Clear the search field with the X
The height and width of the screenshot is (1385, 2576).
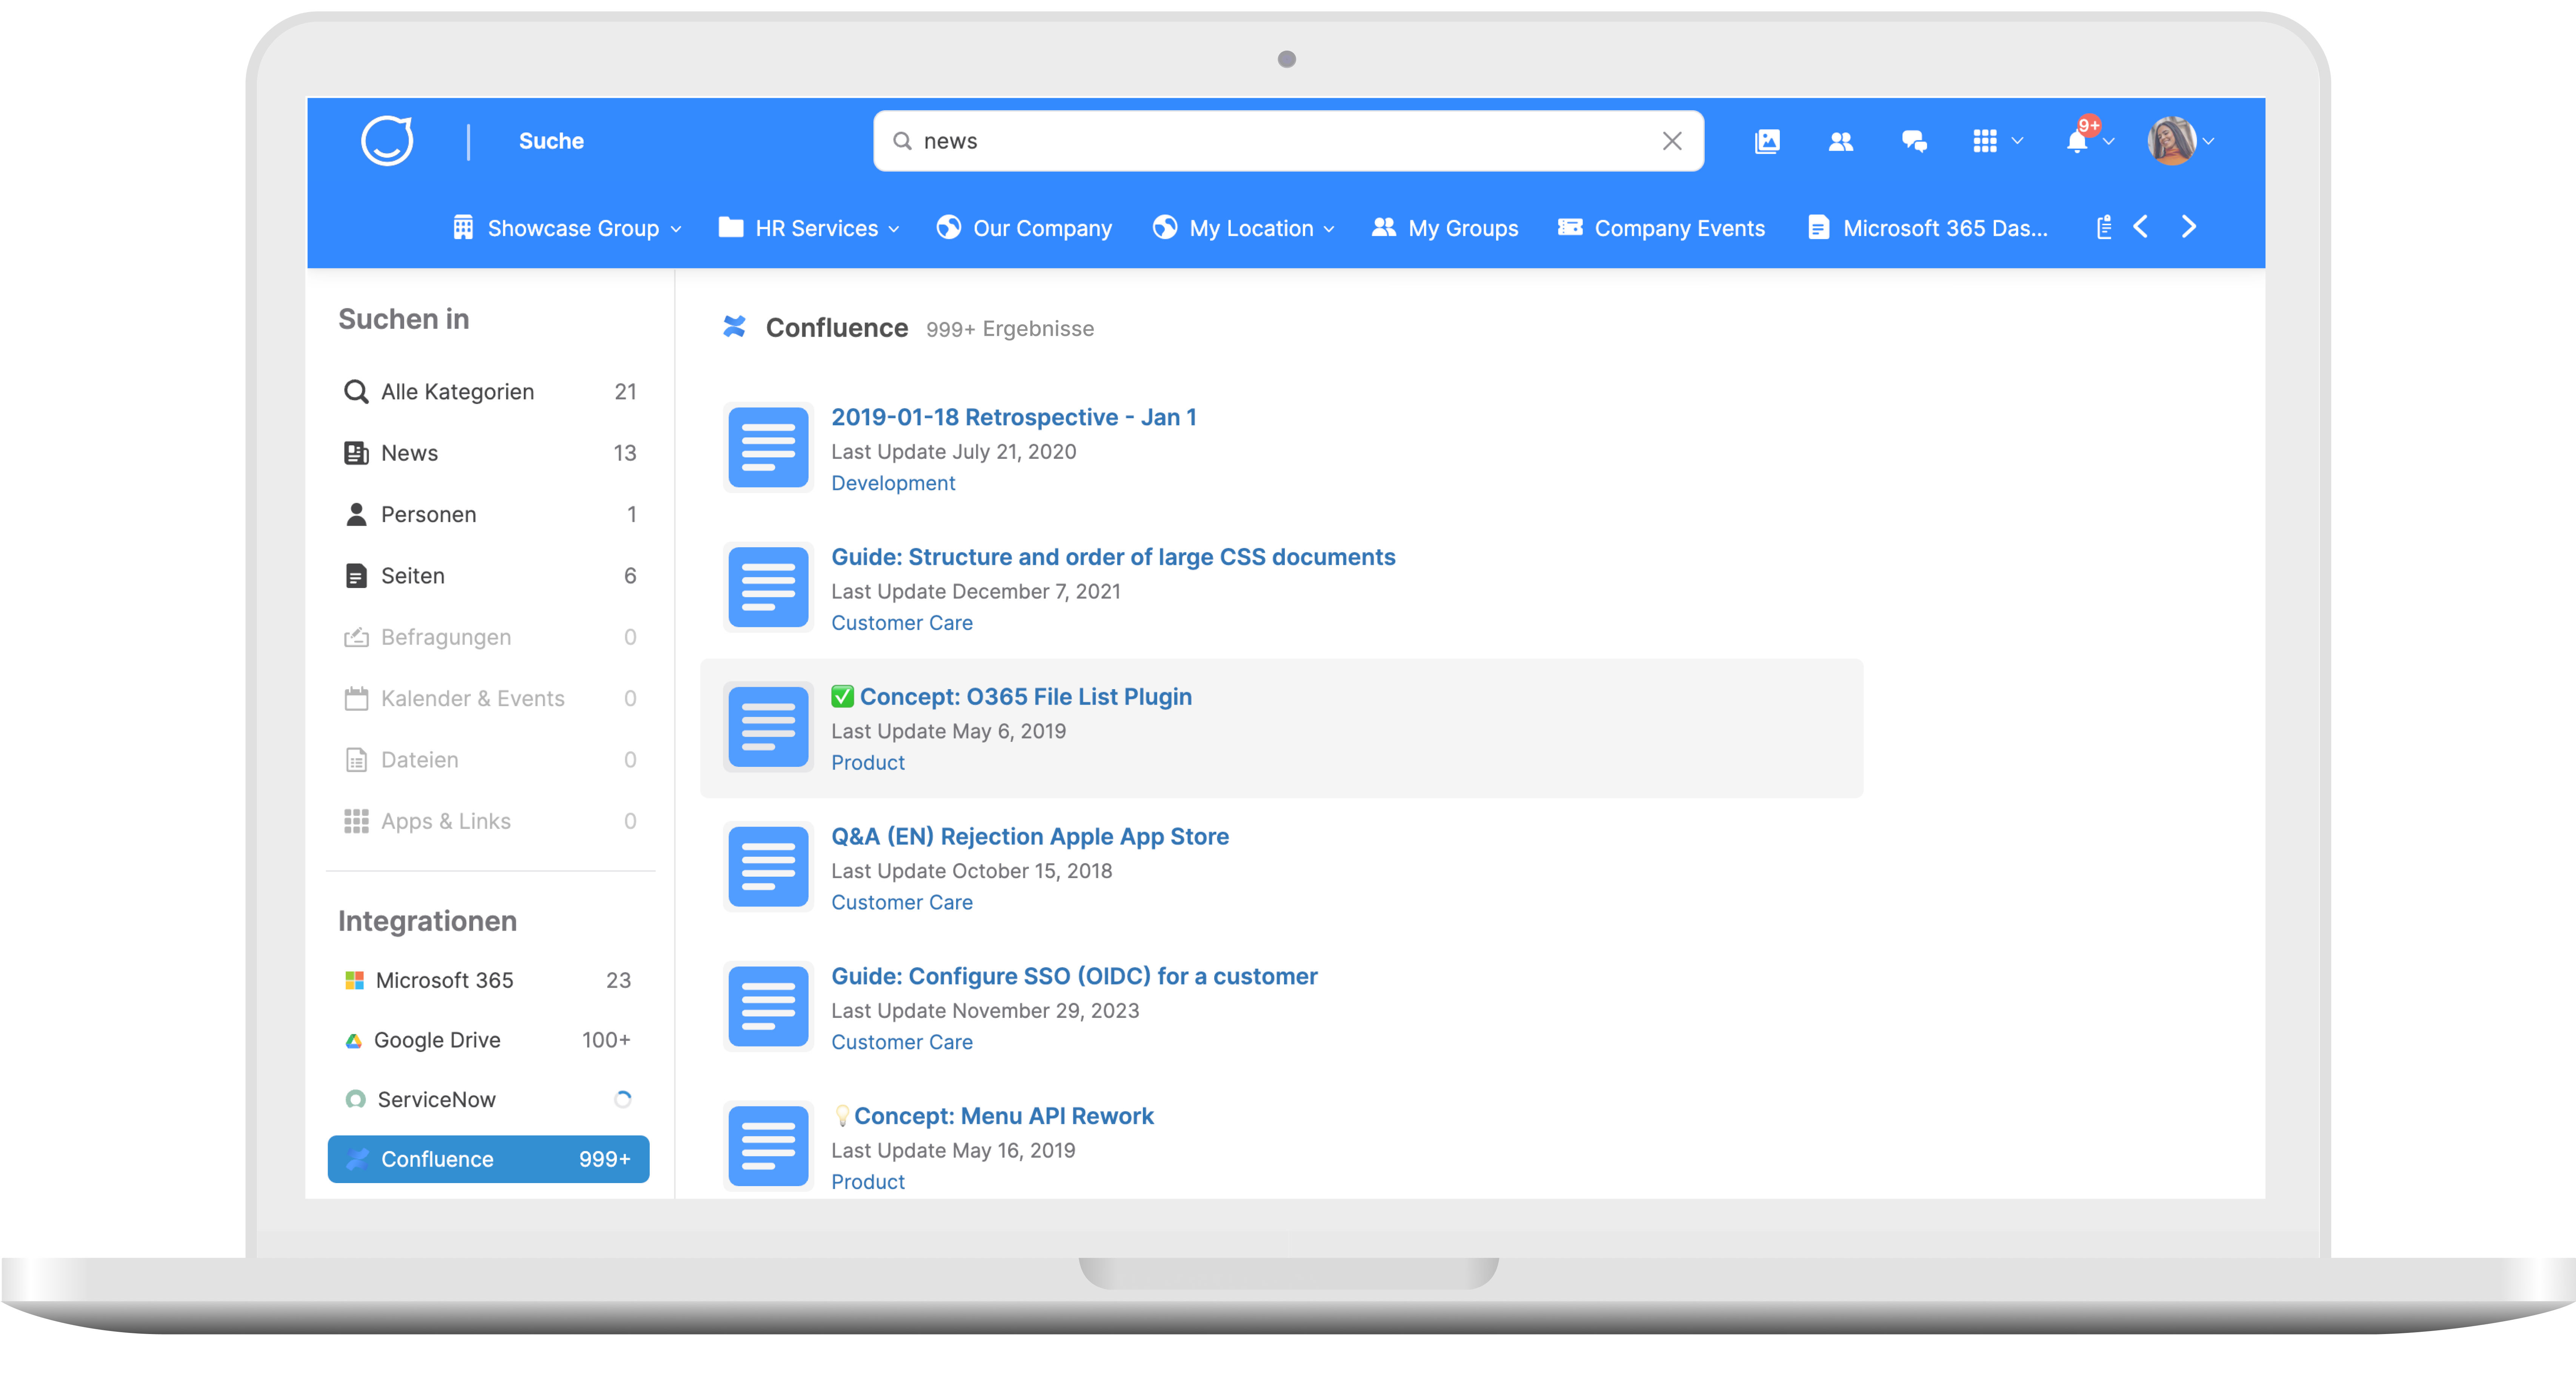(x=1671, y=141)
